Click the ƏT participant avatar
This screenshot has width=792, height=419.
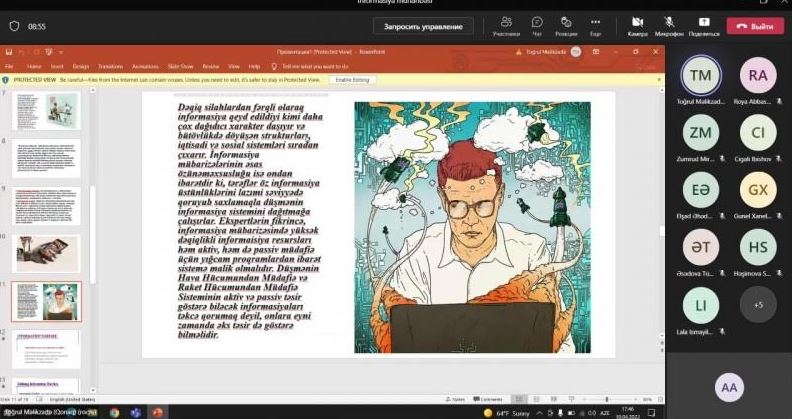click(701, 247)
